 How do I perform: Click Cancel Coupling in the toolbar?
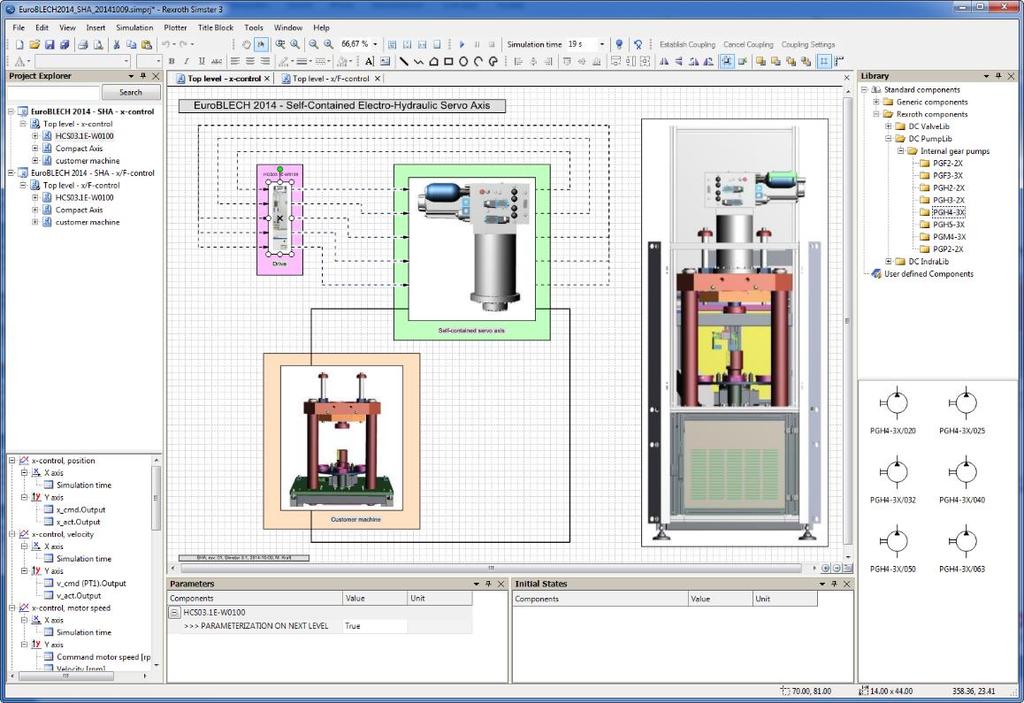[748, 44]
